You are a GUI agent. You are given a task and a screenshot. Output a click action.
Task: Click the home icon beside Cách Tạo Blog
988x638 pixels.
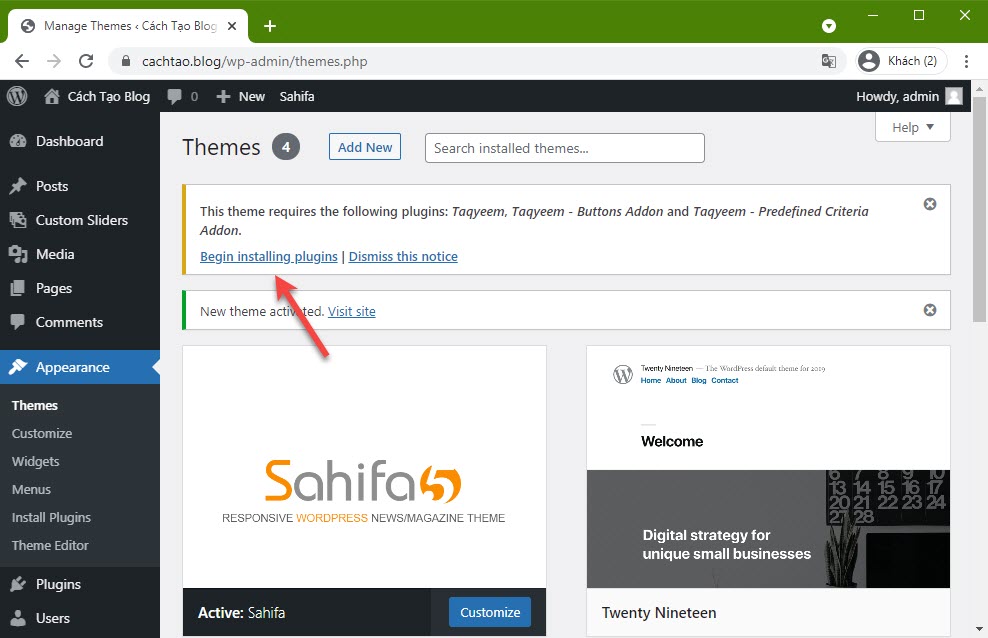point(52,96)
